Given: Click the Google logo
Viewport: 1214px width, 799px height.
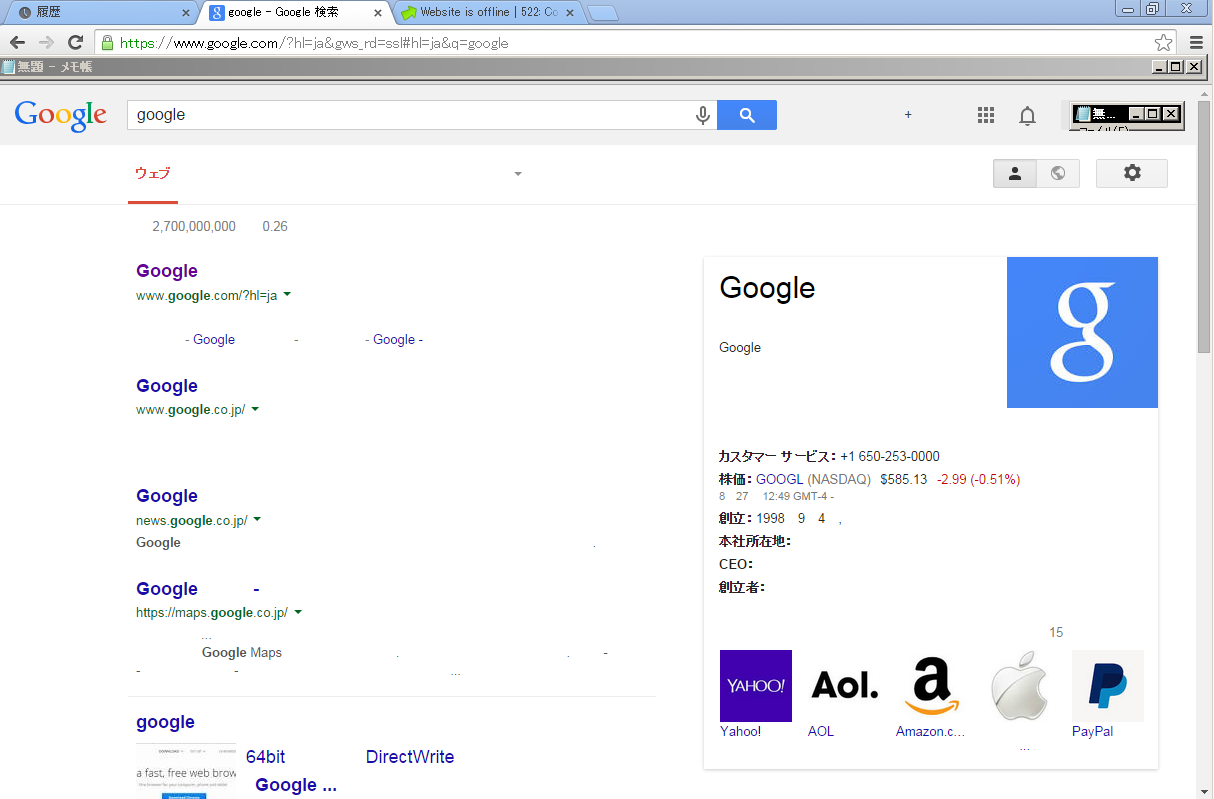Looking at the screenshot, I should click(x=61, y=115).
